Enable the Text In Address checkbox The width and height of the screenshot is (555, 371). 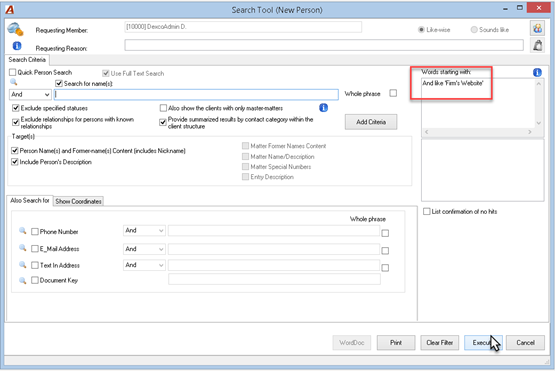pyautogui.click(x=35, y=265)
